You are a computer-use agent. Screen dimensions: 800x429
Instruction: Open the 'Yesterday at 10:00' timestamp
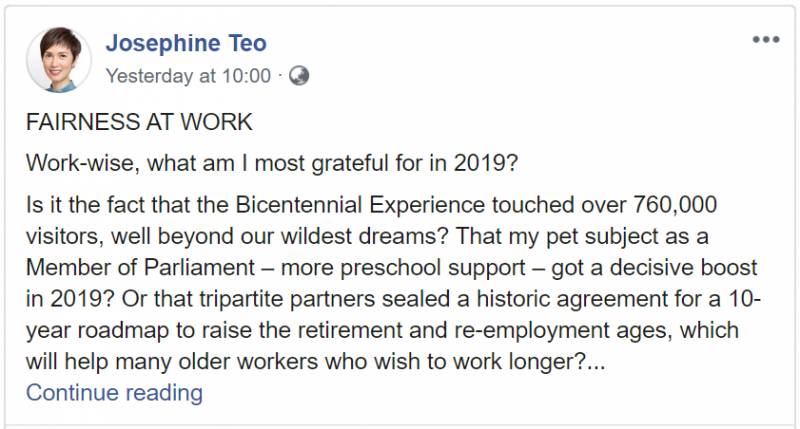pos(188,75)
